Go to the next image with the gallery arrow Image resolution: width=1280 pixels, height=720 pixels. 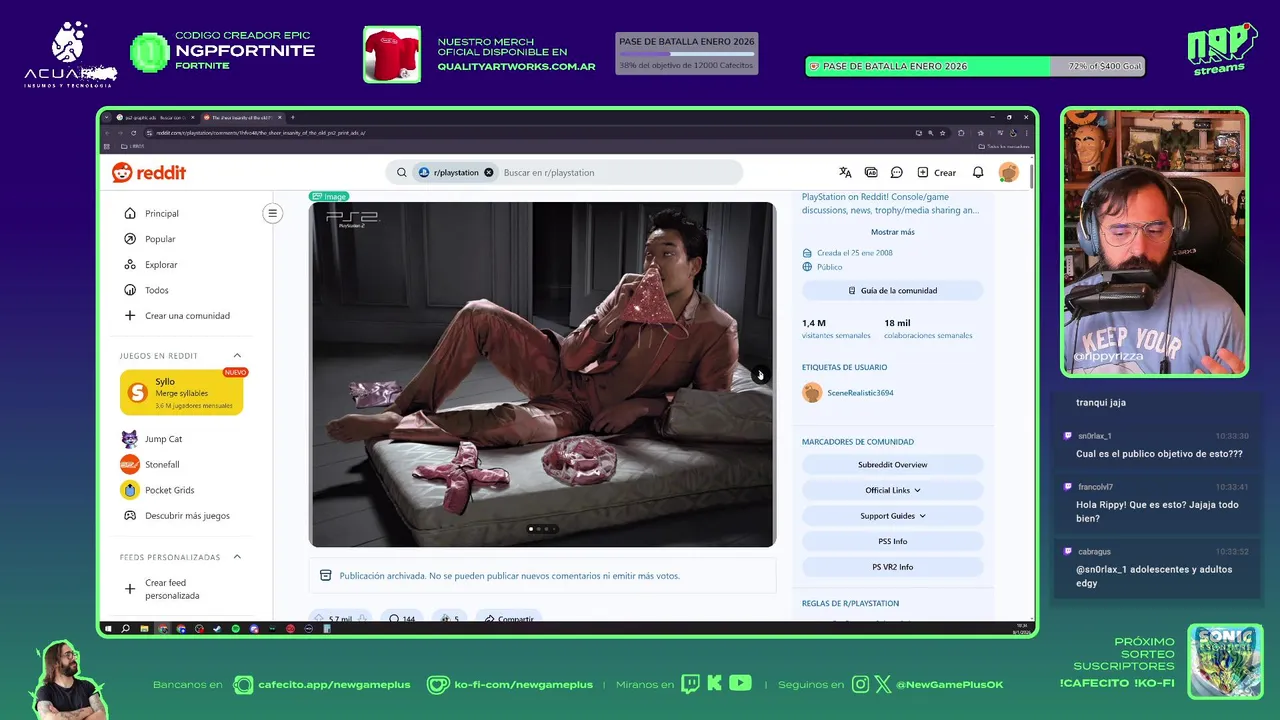(x=759, y=375)
